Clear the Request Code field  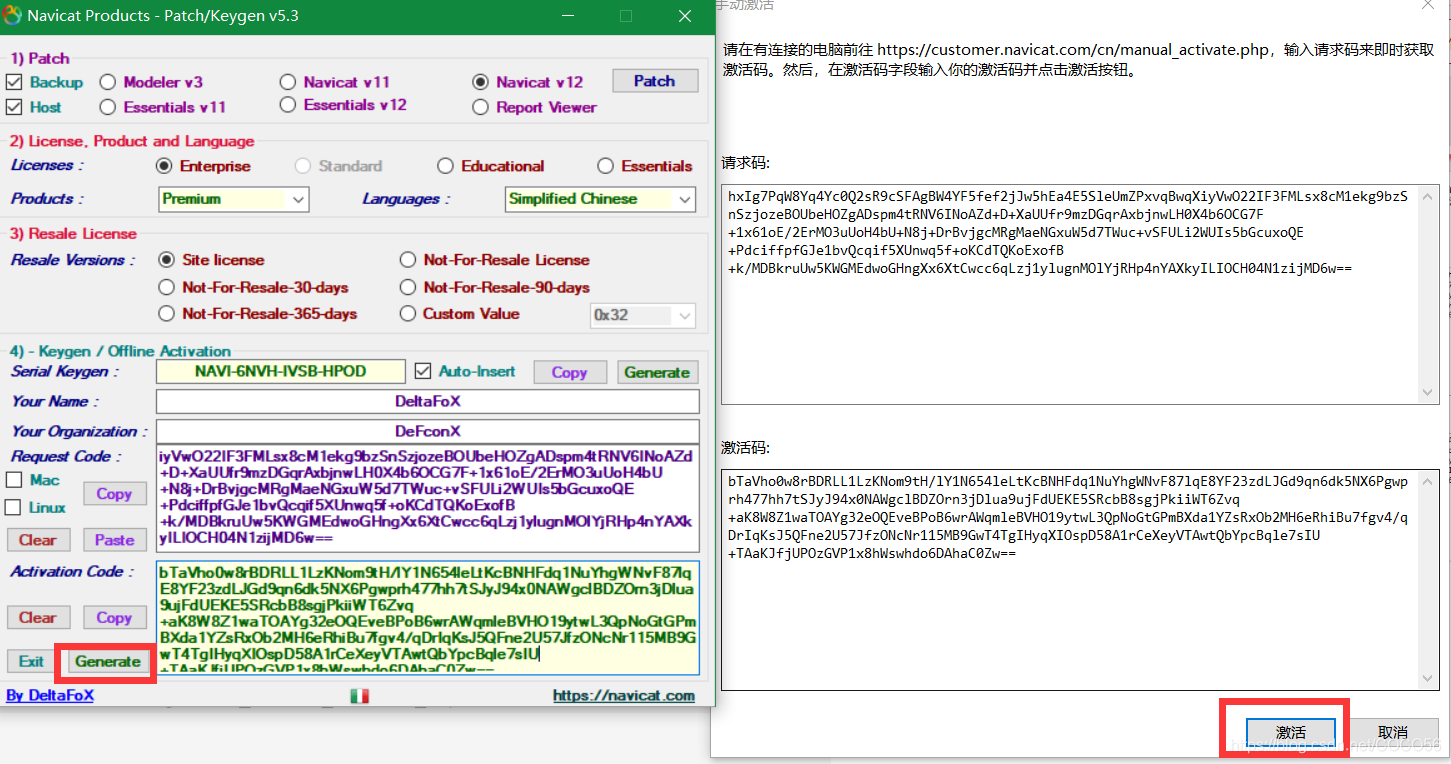[38, 540]
